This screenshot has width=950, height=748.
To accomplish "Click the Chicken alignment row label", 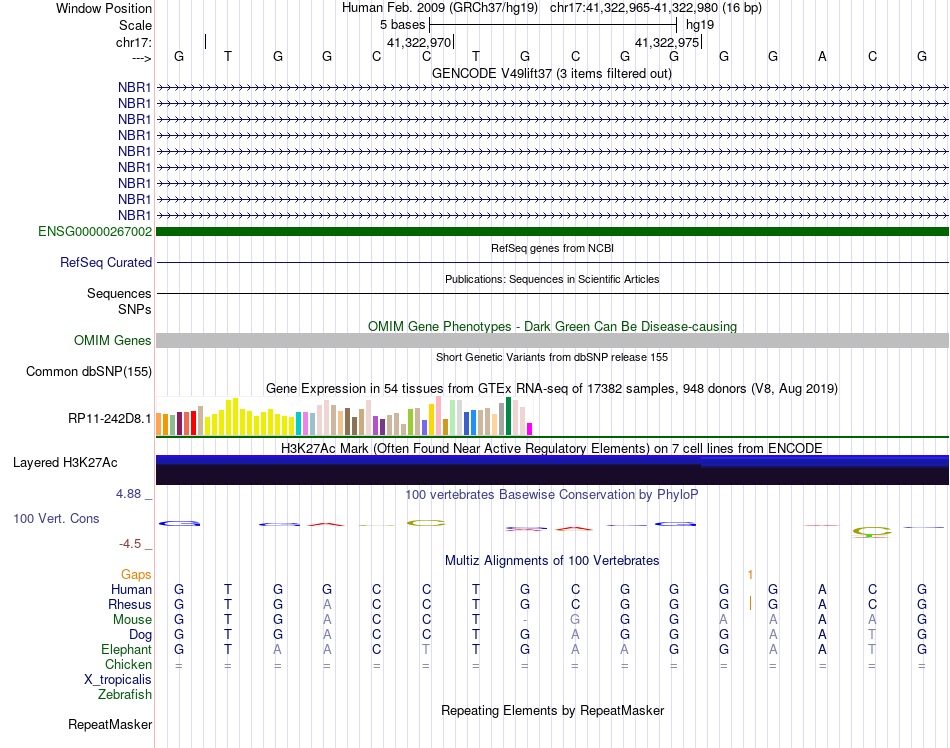I will coord(128,664).
